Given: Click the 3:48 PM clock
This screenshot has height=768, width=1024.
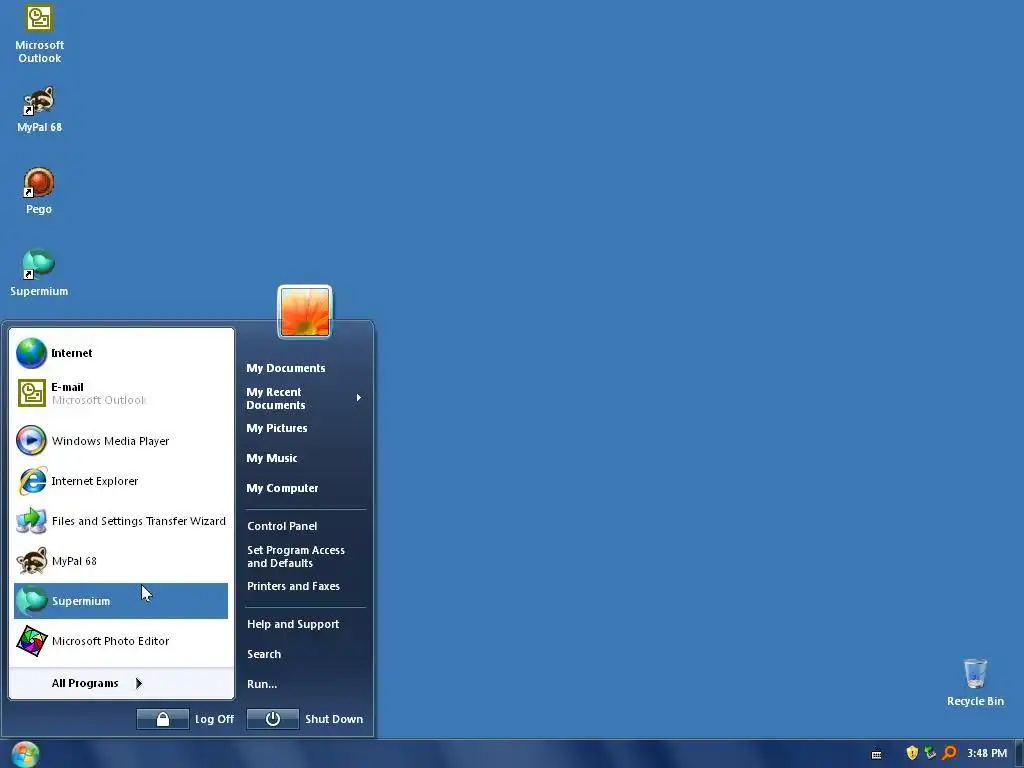Looking at the screenshot, I should coord(987,754).
